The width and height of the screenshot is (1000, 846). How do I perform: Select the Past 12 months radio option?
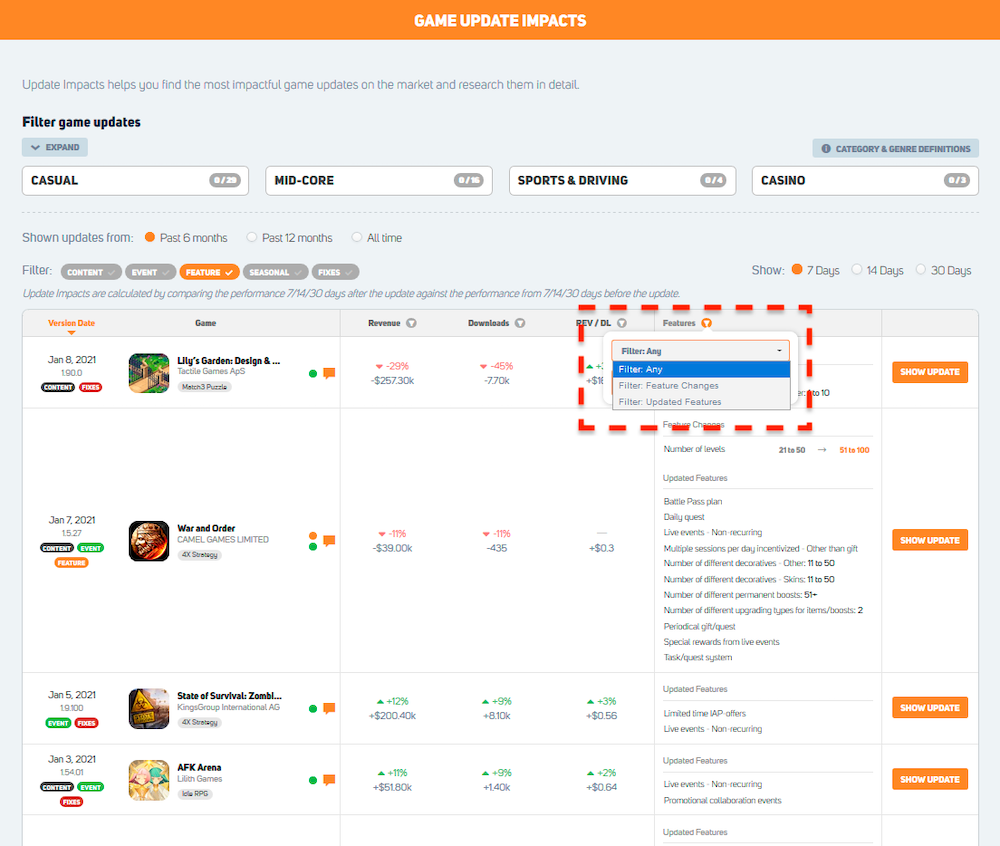(x=252, y=237)
